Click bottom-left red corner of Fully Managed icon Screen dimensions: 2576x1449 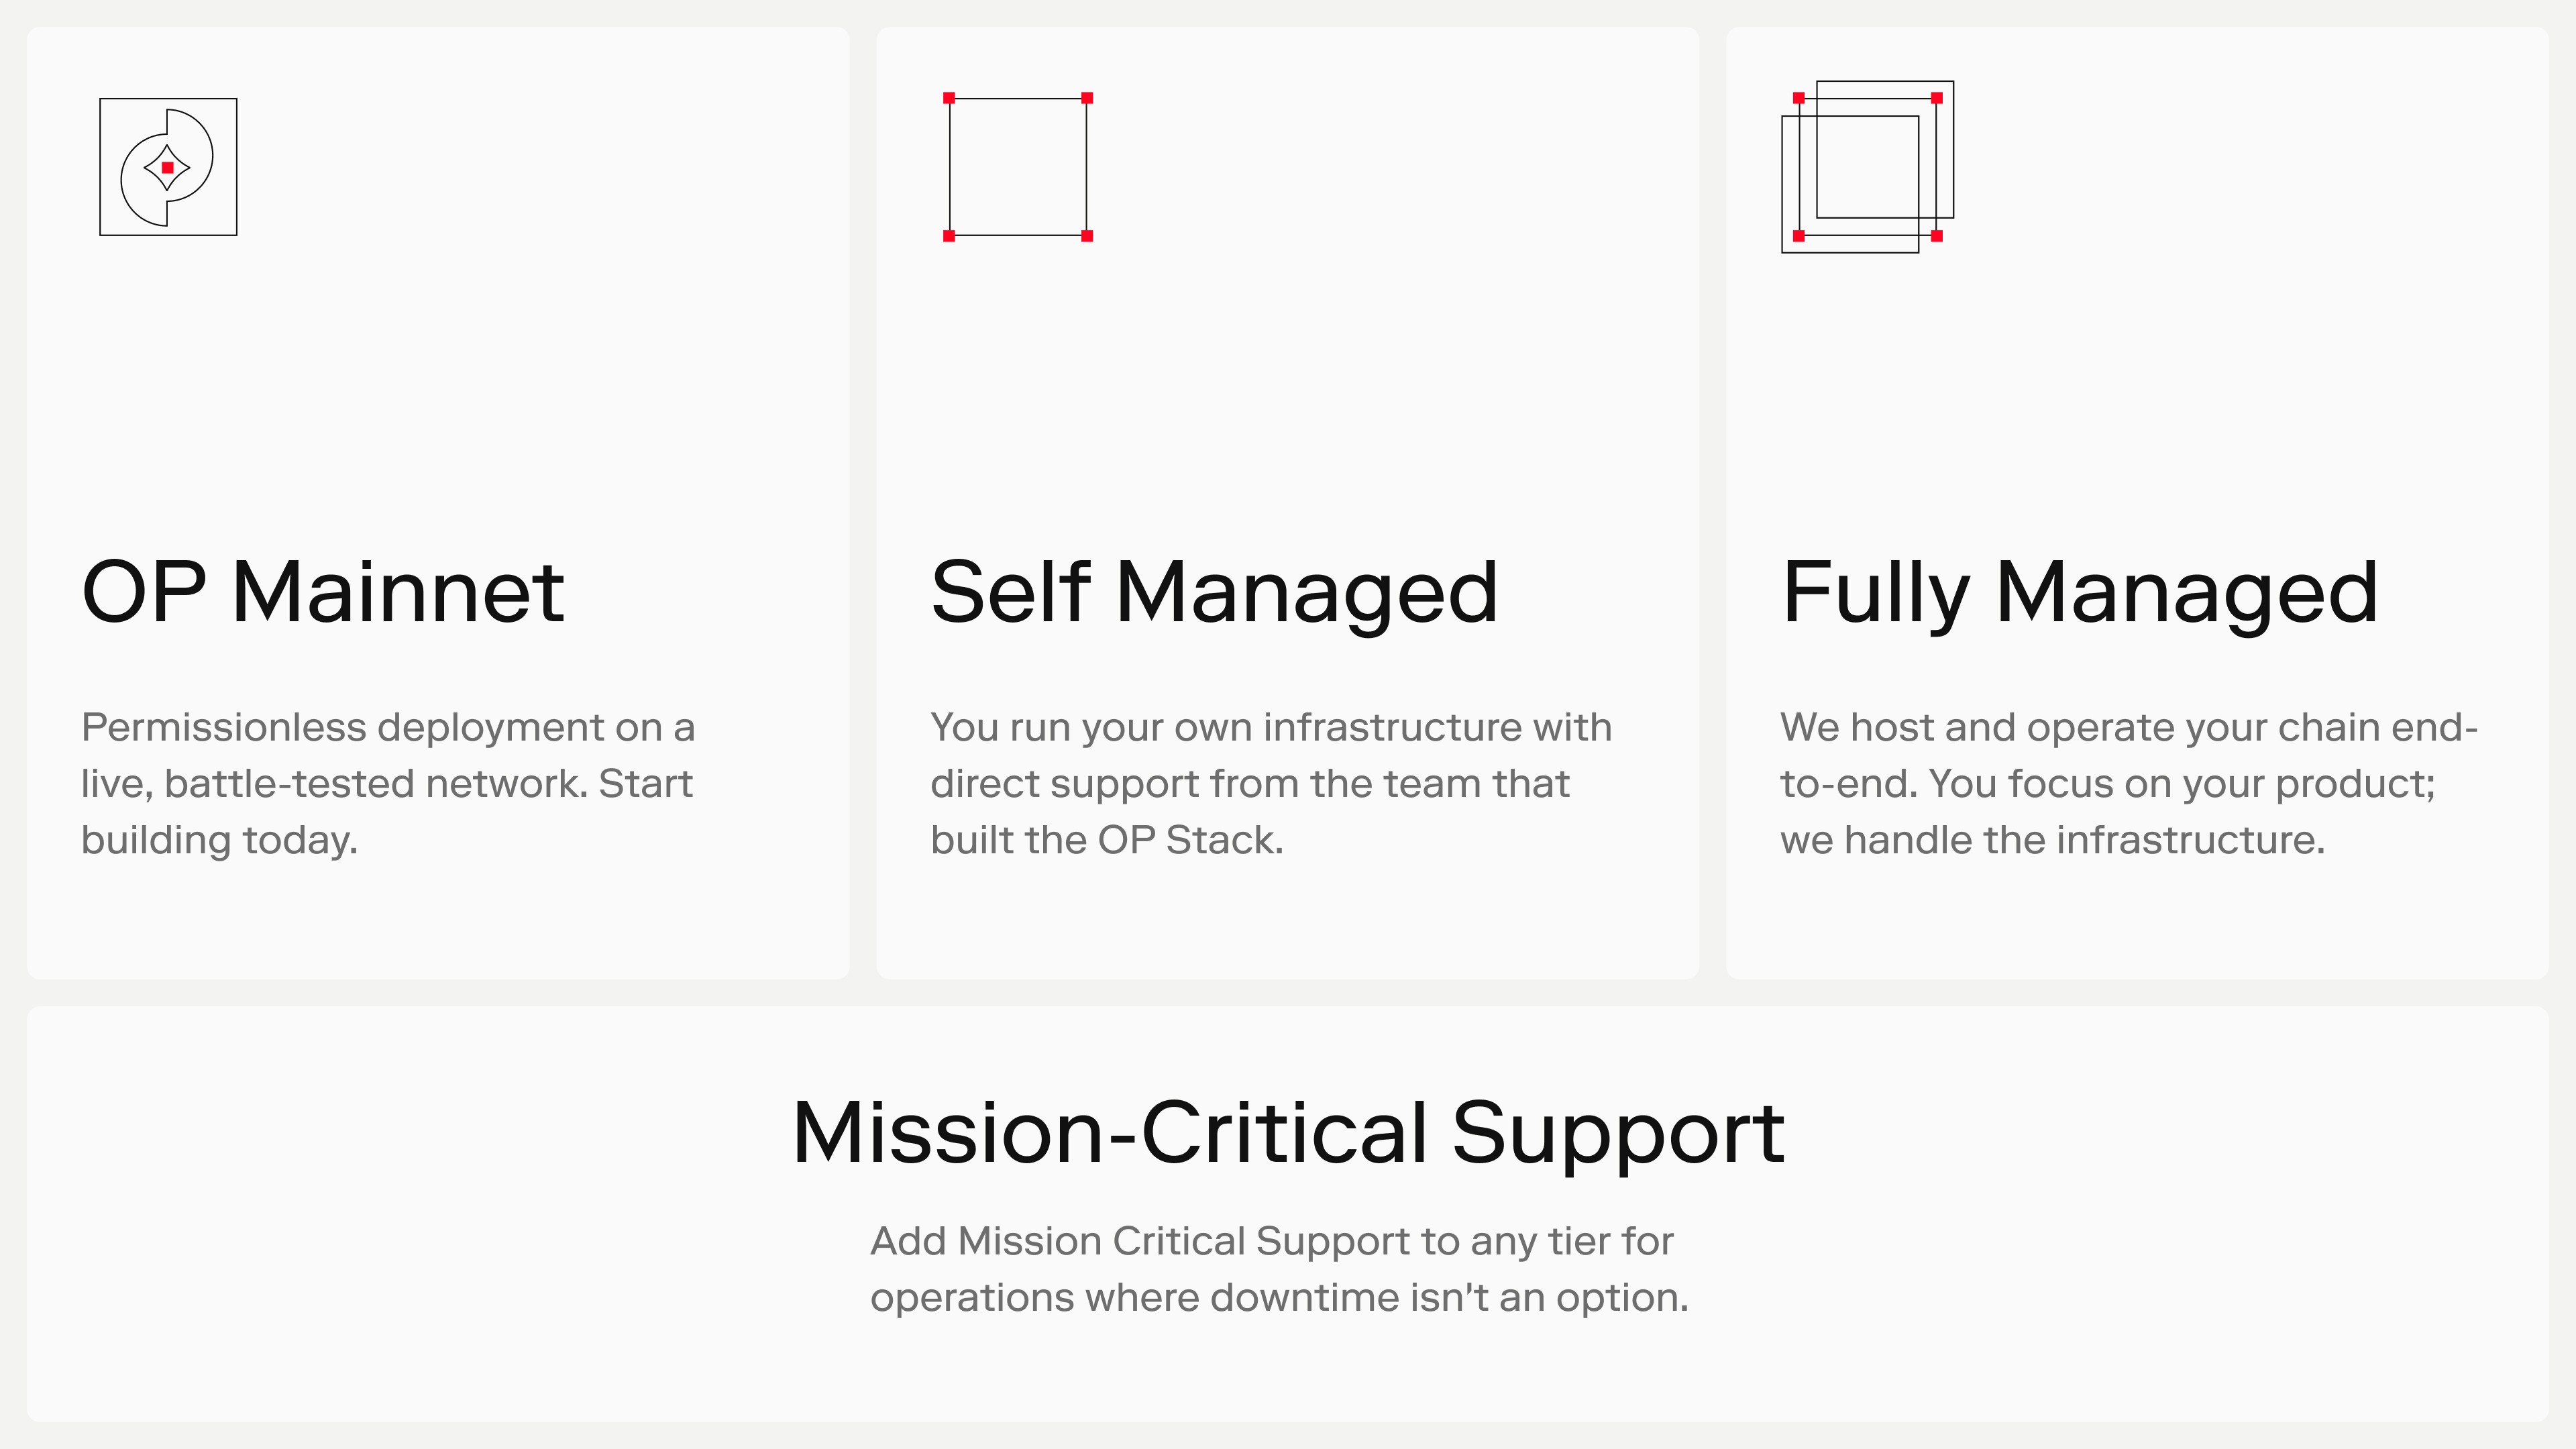[x=1799, y=236]
